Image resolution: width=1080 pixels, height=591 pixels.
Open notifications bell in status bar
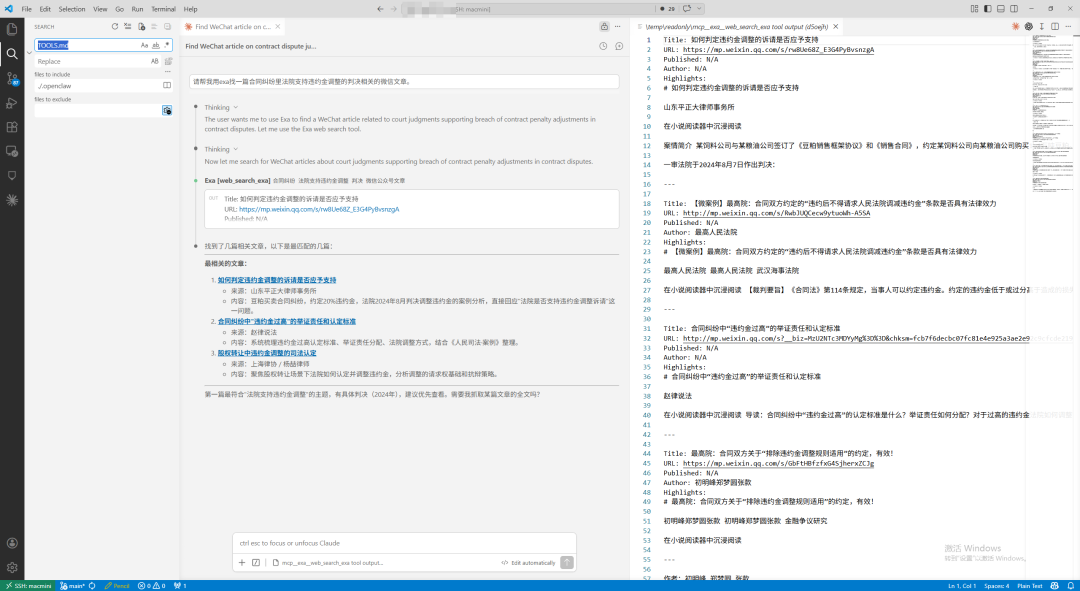(1070, 585)
